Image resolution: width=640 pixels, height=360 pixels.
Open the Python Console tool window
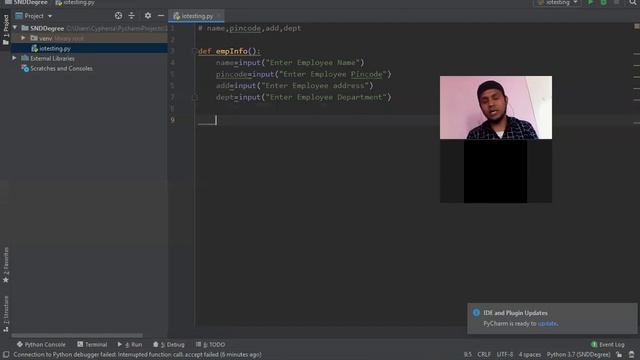tap(41, 344)
